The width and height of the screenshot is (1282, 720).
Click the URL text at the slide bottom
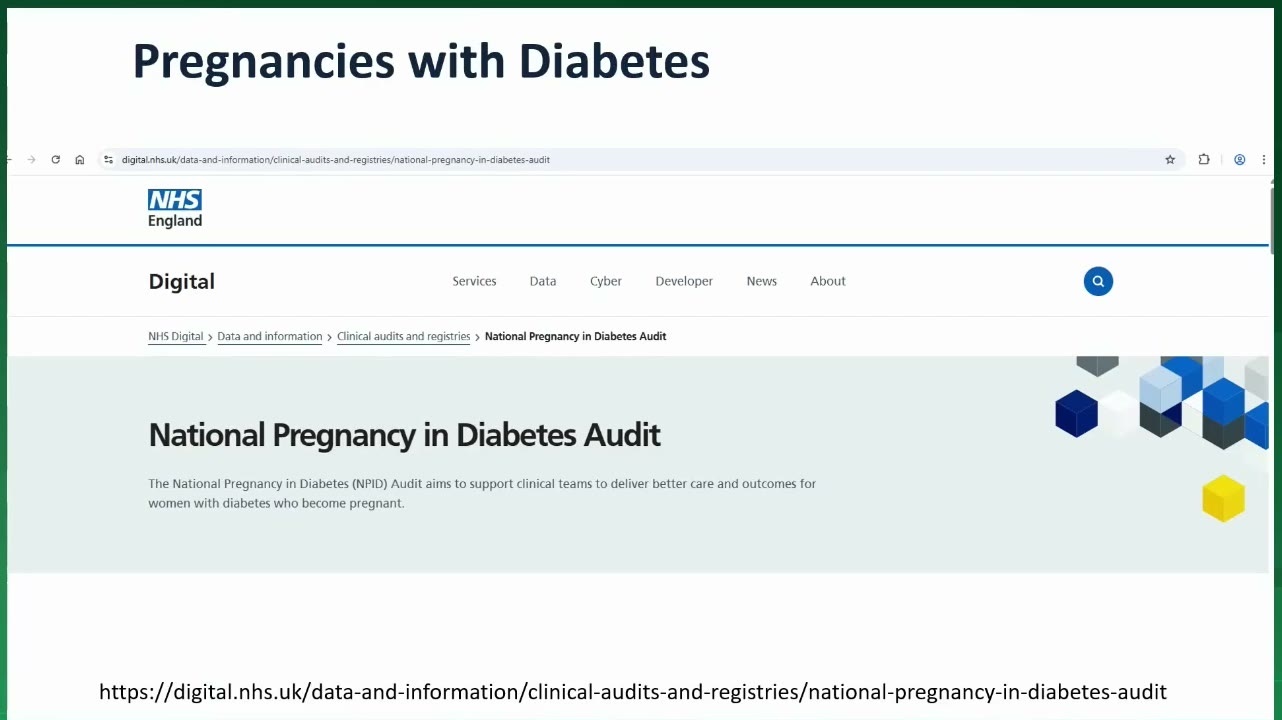pyautogui.click(x=633, y=692)
